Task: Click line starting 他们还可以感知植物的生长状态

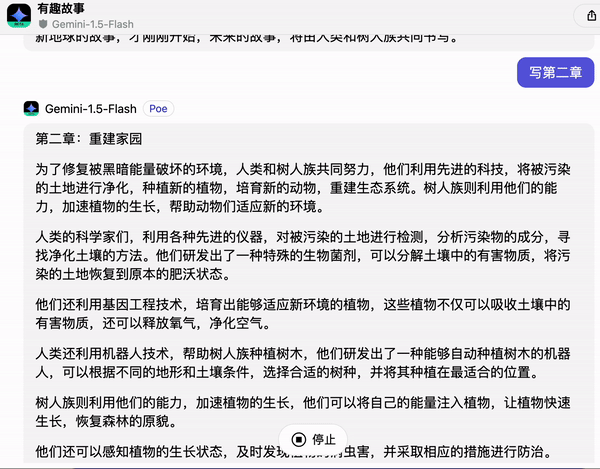Action: pos(294,451)
